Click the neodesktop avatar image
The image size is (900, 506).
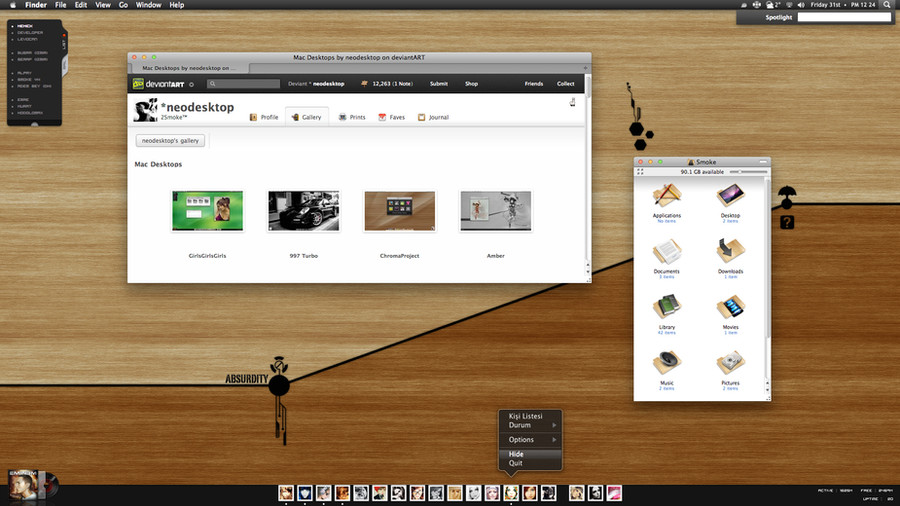click(145, 110)
